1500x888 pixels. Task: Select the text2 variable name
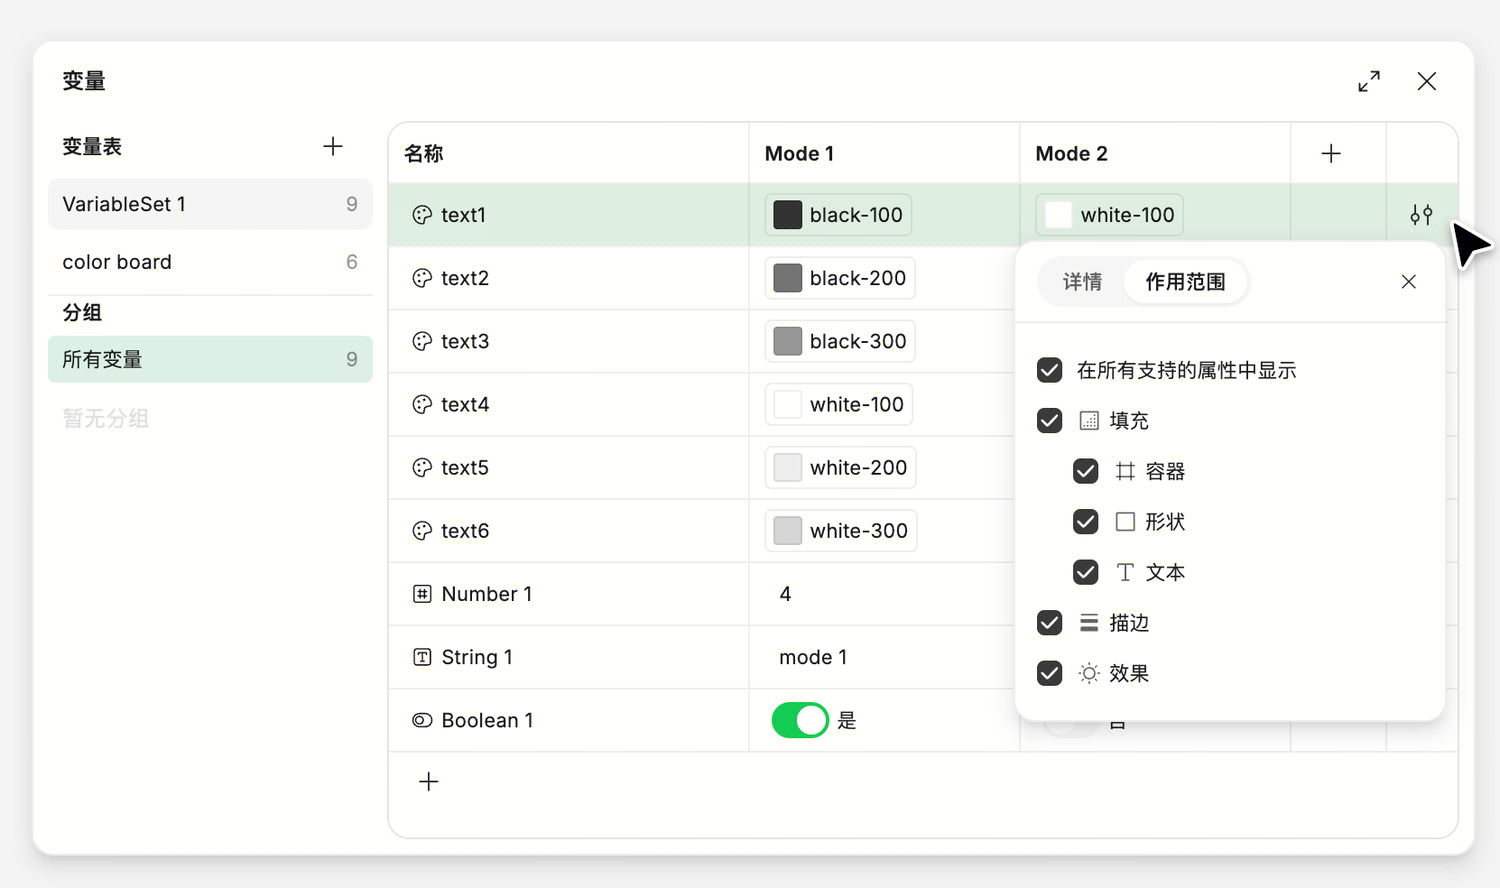coord(465,278)
